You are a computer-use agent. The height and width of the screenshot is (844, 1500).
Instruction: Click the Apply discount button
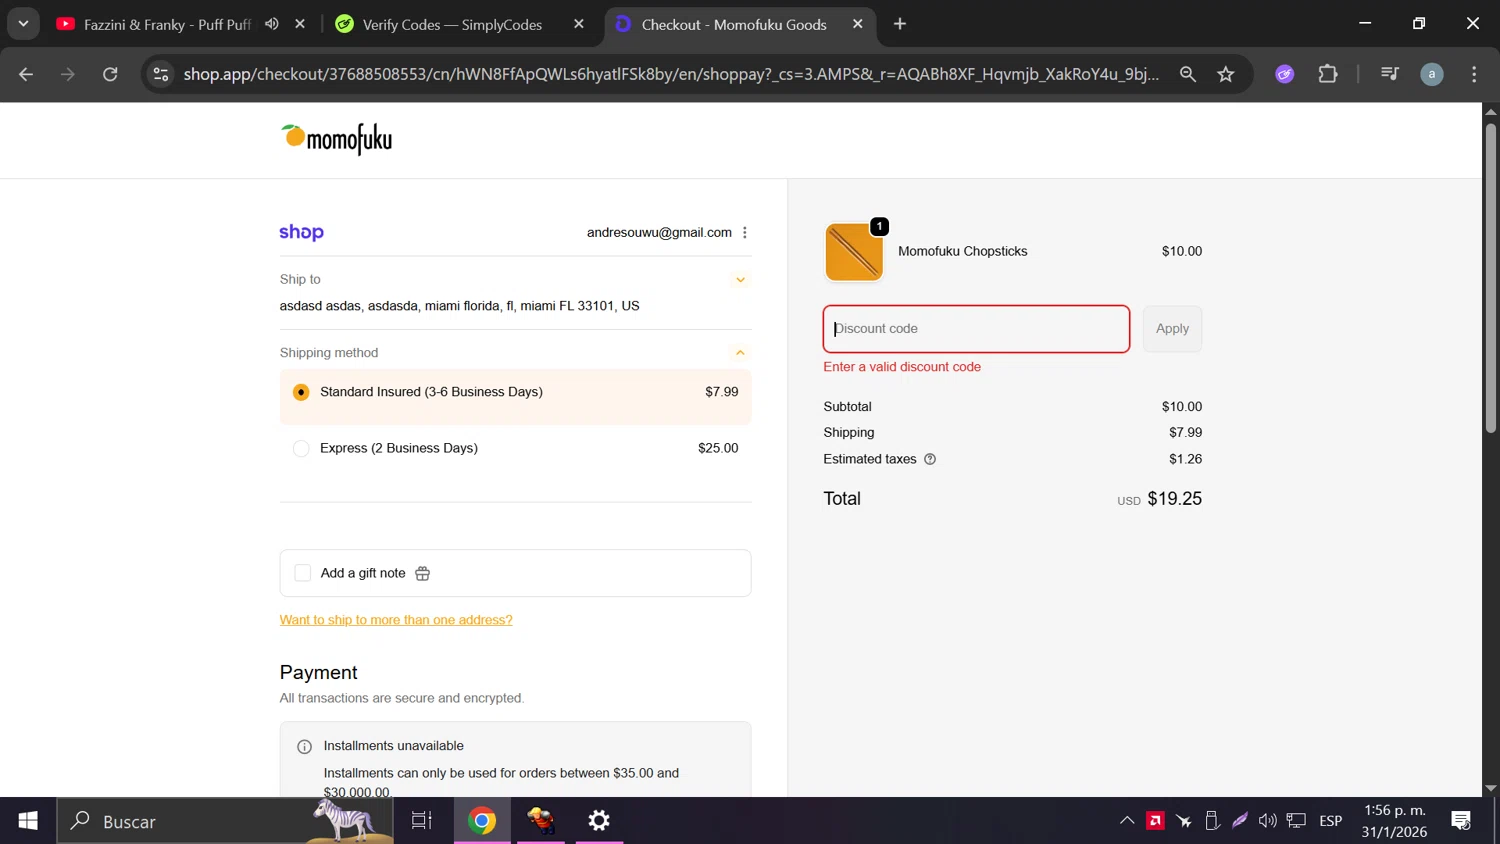(1172, 329)
